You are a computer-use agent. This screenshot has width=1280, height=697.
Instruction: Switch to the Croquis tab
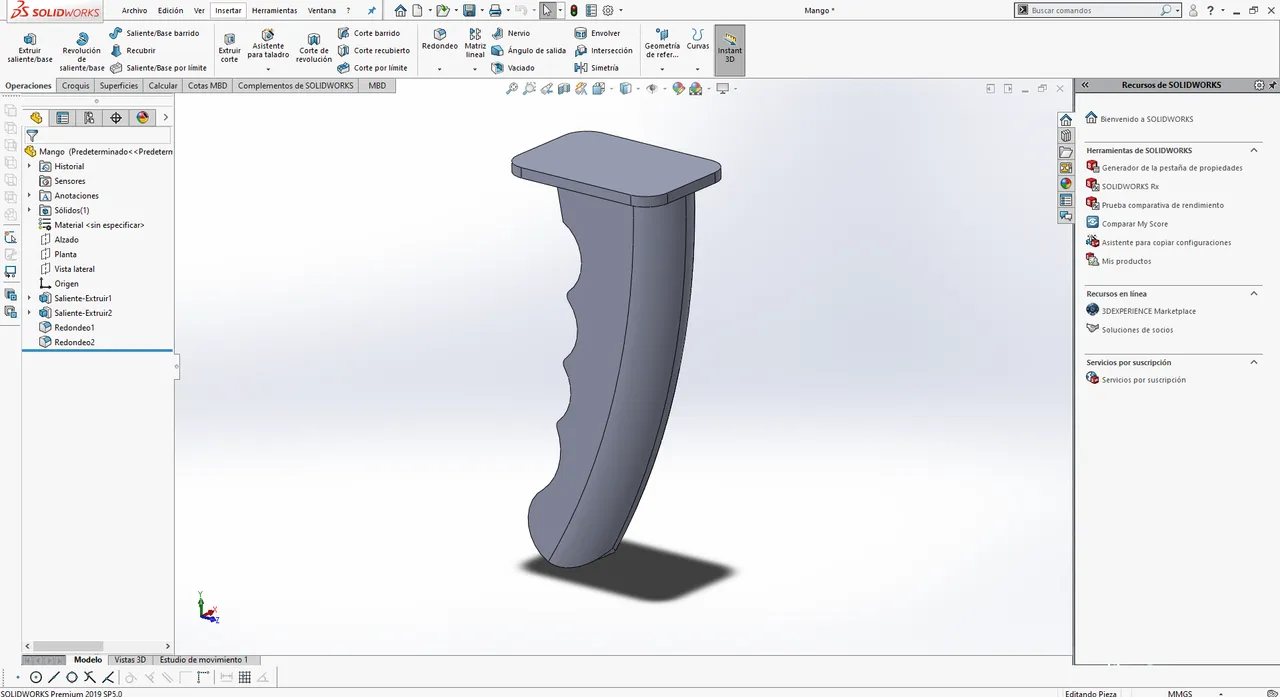[x=75, y=86]
